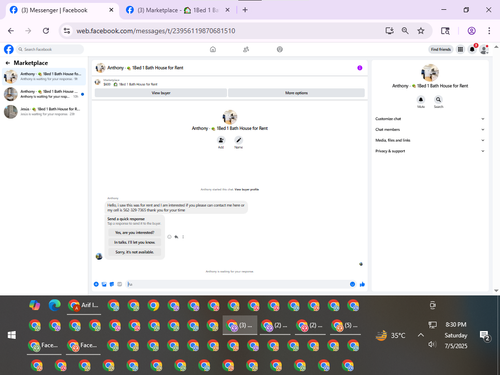
Task: Open the weather widget showing 35°C
Action: 390,335
